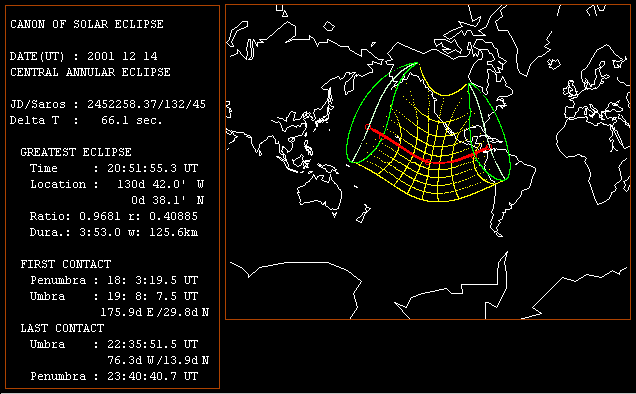Click the last Penumbra time 23:40:40.7 UT
Screen dimensions: 636x394
[153, 376]
